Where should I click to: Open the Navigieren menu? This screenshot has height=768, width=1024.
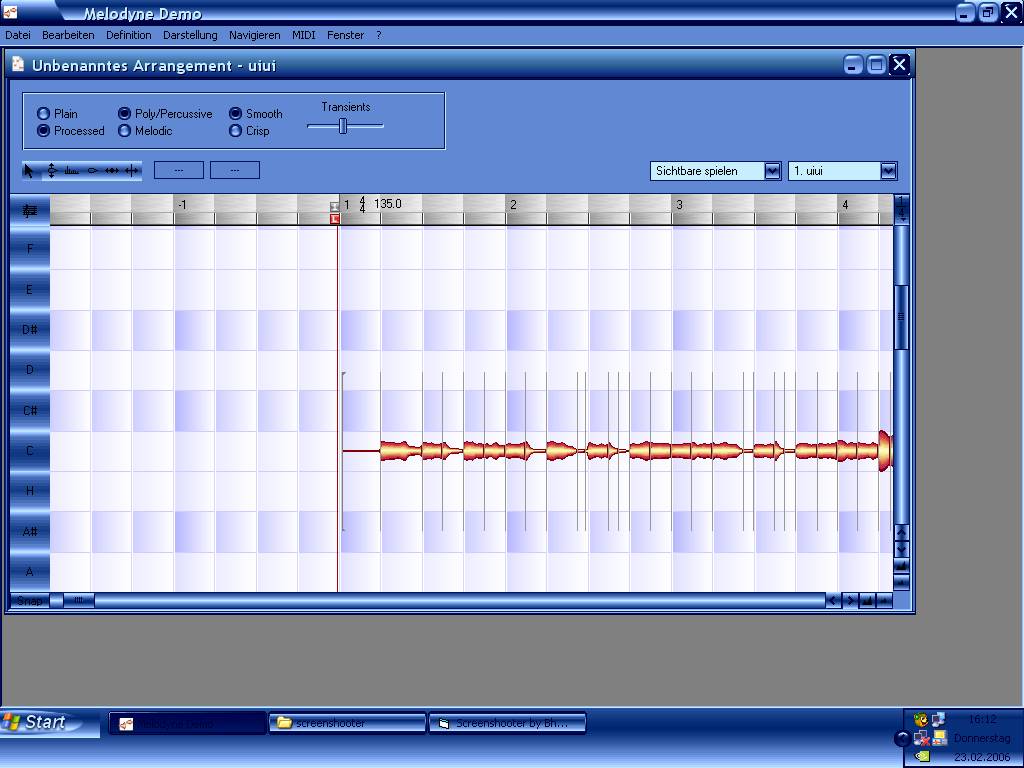pyautogui.click(x=255, y=35)
